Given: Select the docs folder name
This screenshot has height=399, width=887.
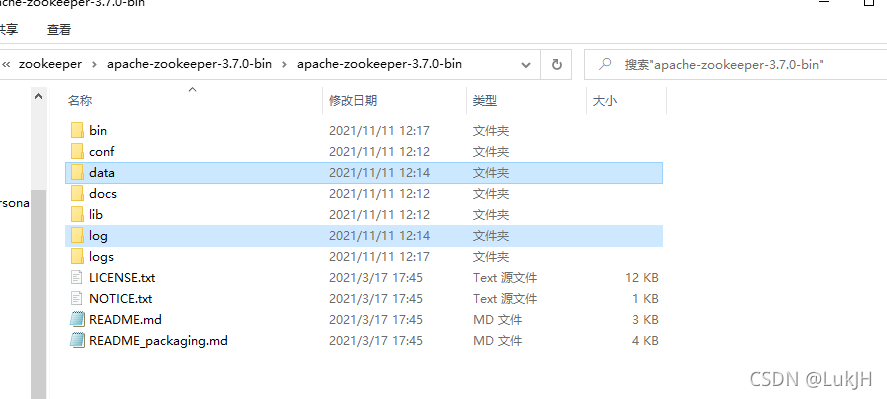Looking at the screenshot, I should pos(103,194).
